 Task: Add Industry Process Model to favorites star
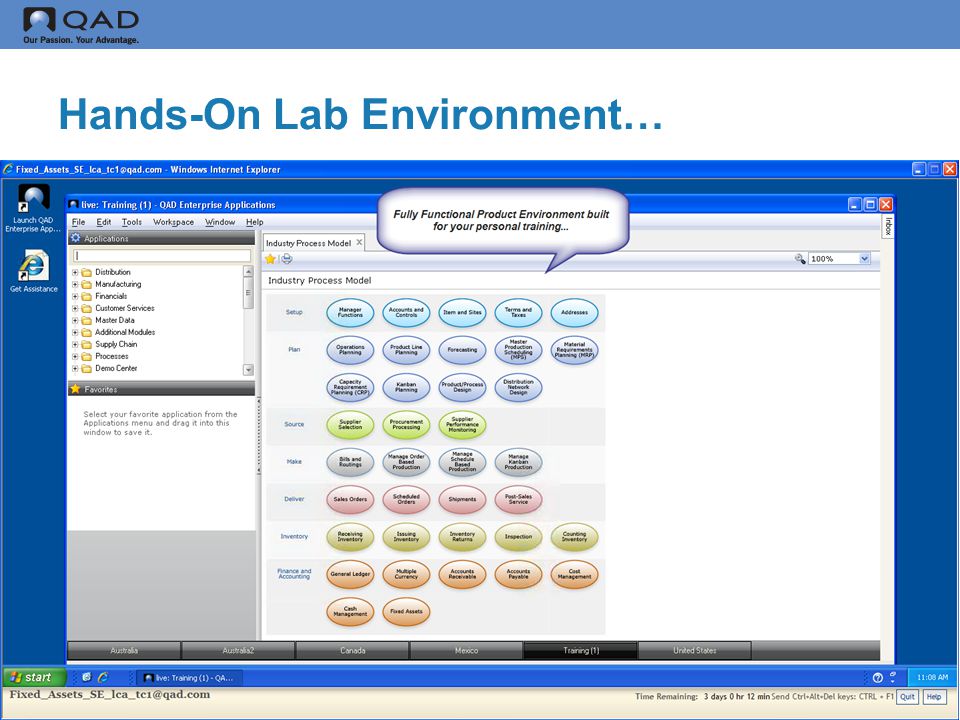[270, 259]
